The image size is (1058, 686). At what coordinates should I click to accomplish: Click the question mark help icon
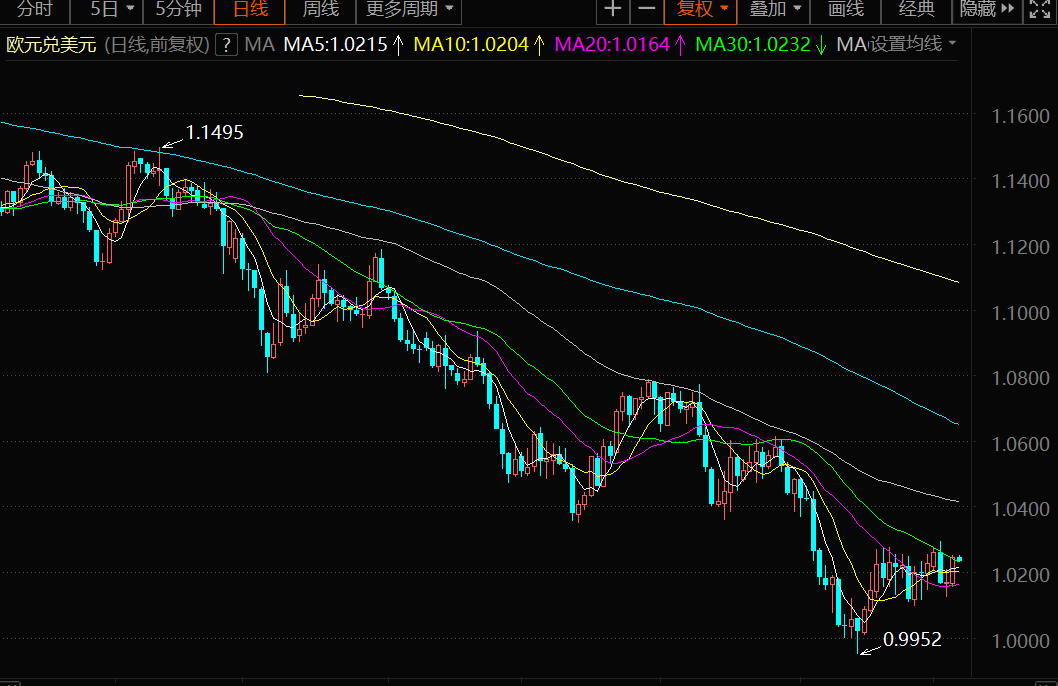coord(226,45)
